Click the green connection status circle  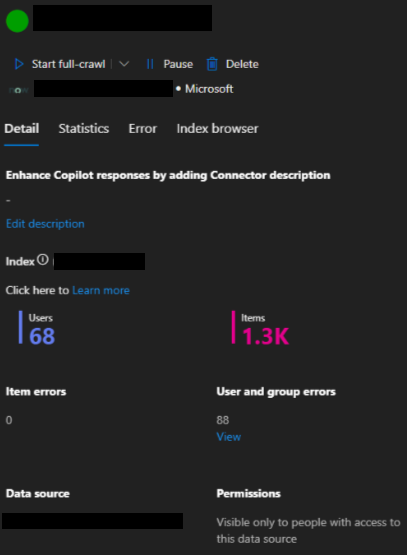(17, 21)
